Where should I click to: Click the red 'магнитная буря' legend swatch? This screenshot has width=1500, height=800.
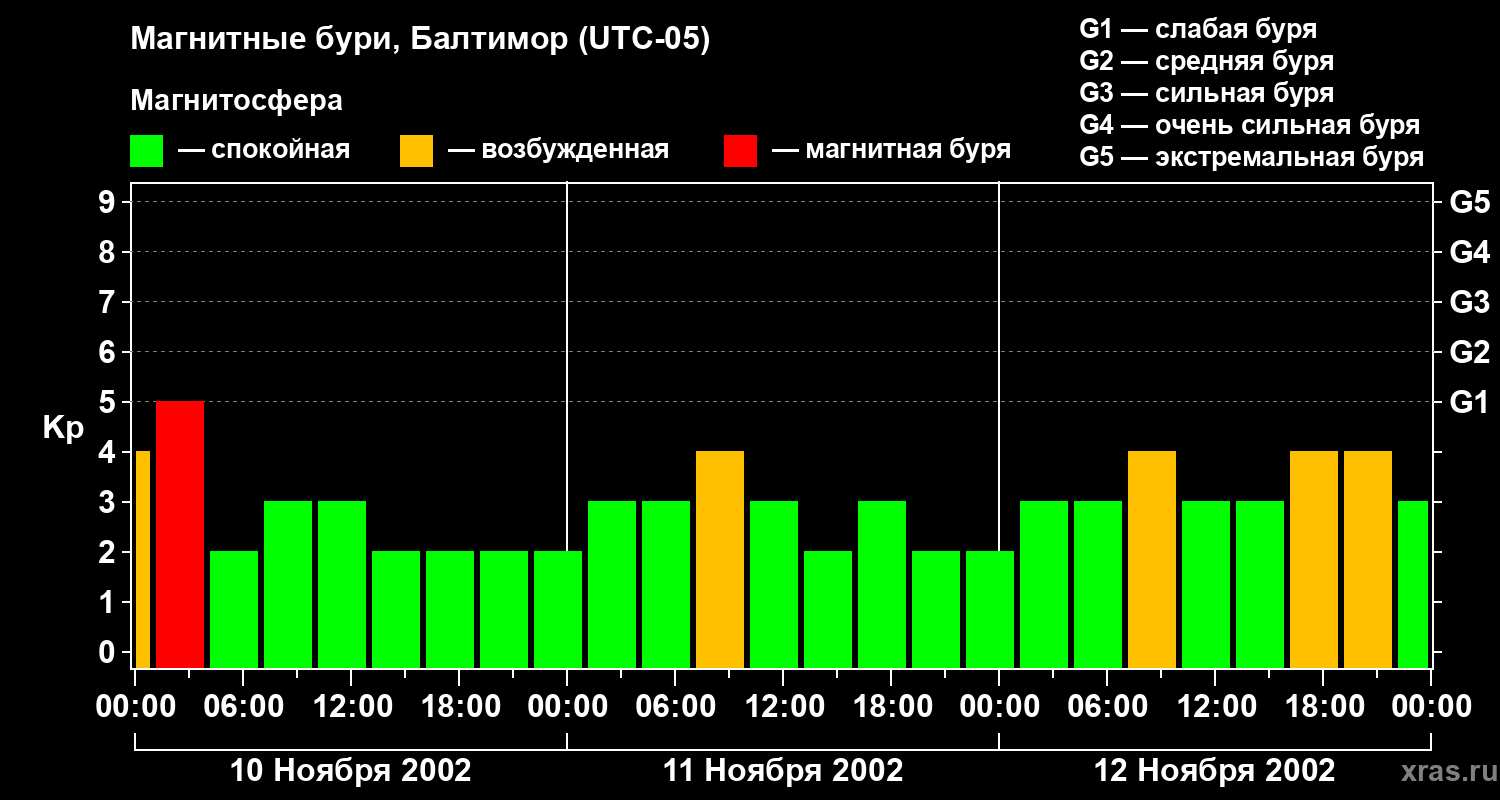[x=740, y=151]
